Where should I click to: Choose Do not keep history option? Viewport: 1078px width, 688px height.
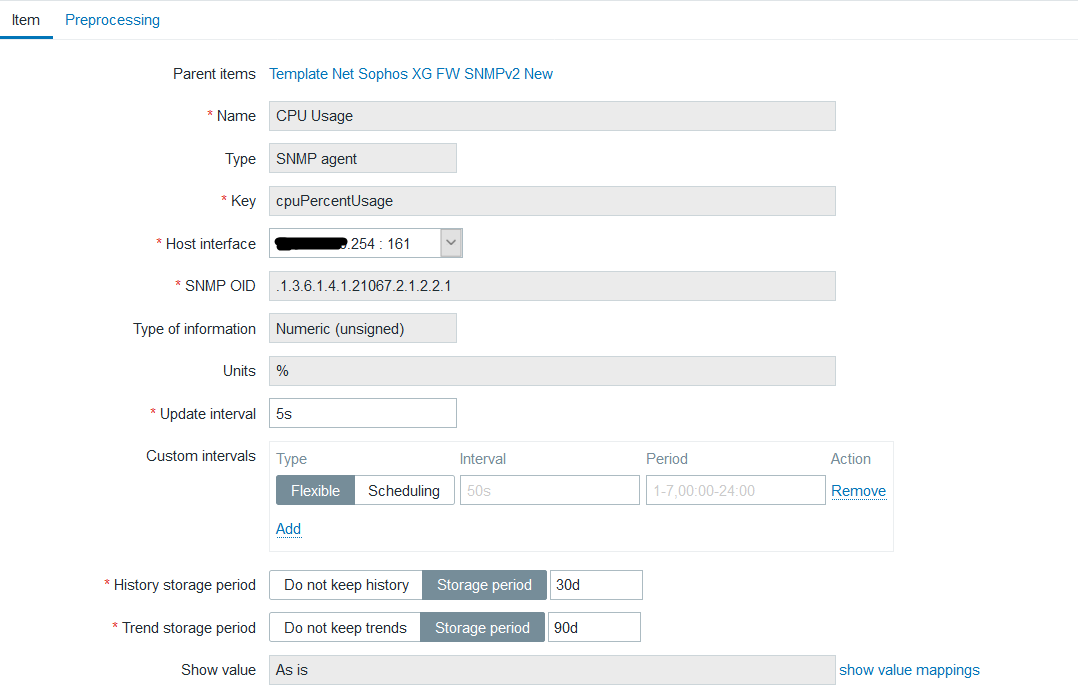pos(346,585)
